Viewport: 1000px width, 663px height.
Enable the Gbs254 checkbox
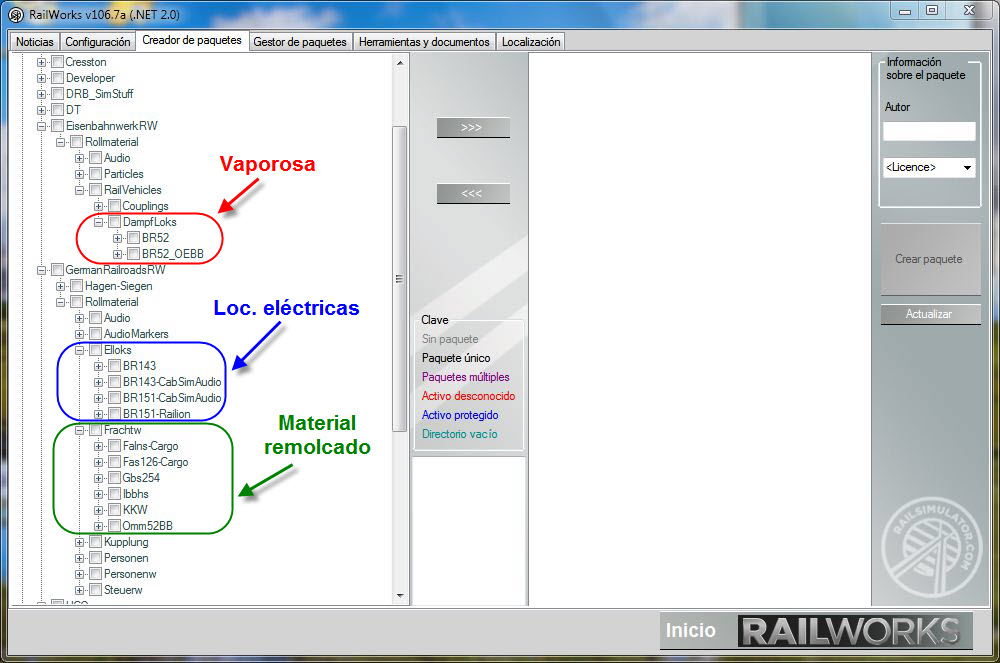click(114, 478)
